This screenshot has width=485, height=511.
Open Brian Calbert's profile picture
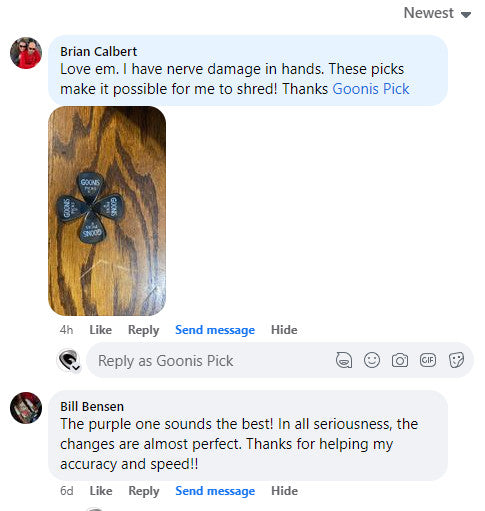point(26,53)
